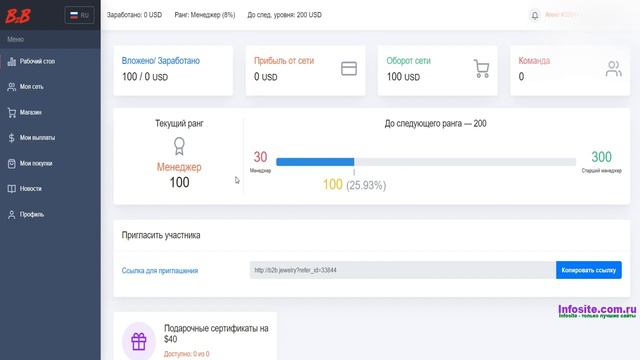
Task: Click the Новости book icon
Action: (12, 189)
